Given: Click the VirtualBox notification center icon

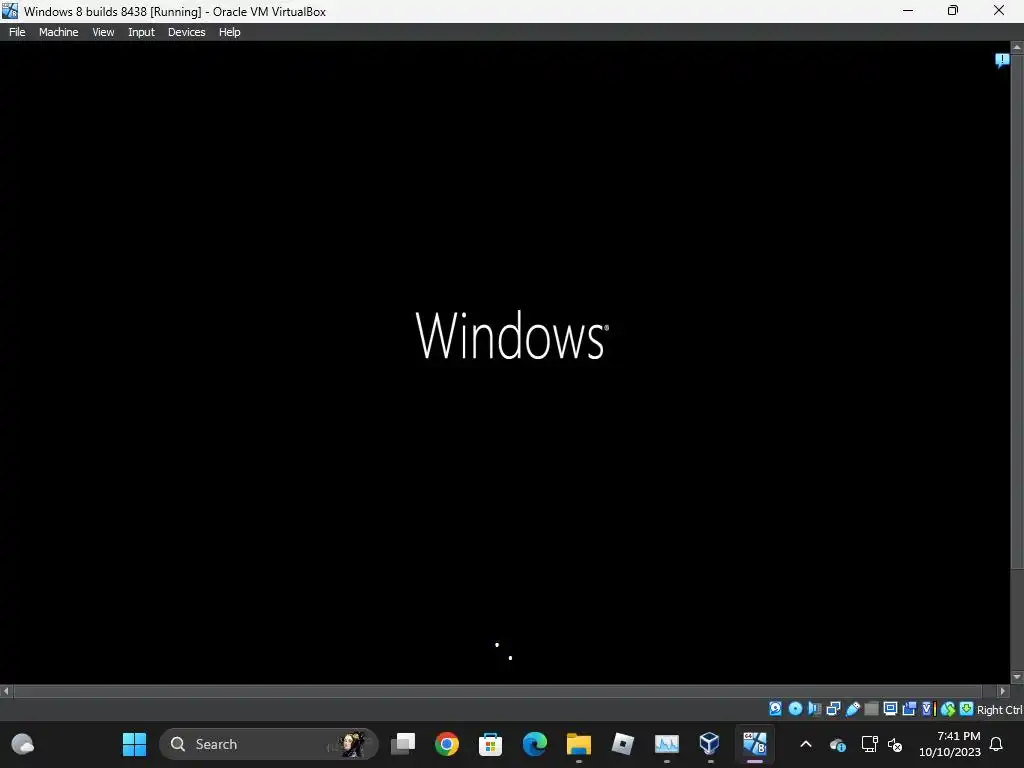Looking at the screenshot, I should [1002, 61].
